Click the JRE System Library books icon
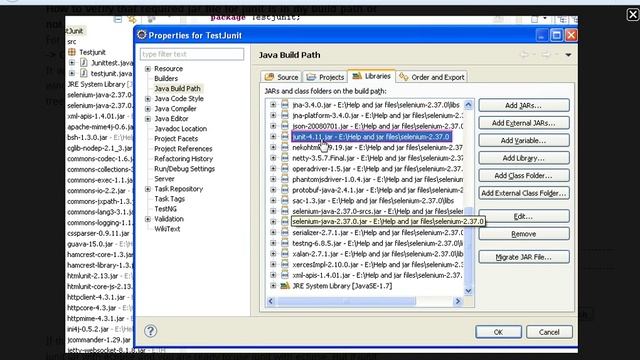Screen dimensions: 640x360 click(x=284, y=286)
